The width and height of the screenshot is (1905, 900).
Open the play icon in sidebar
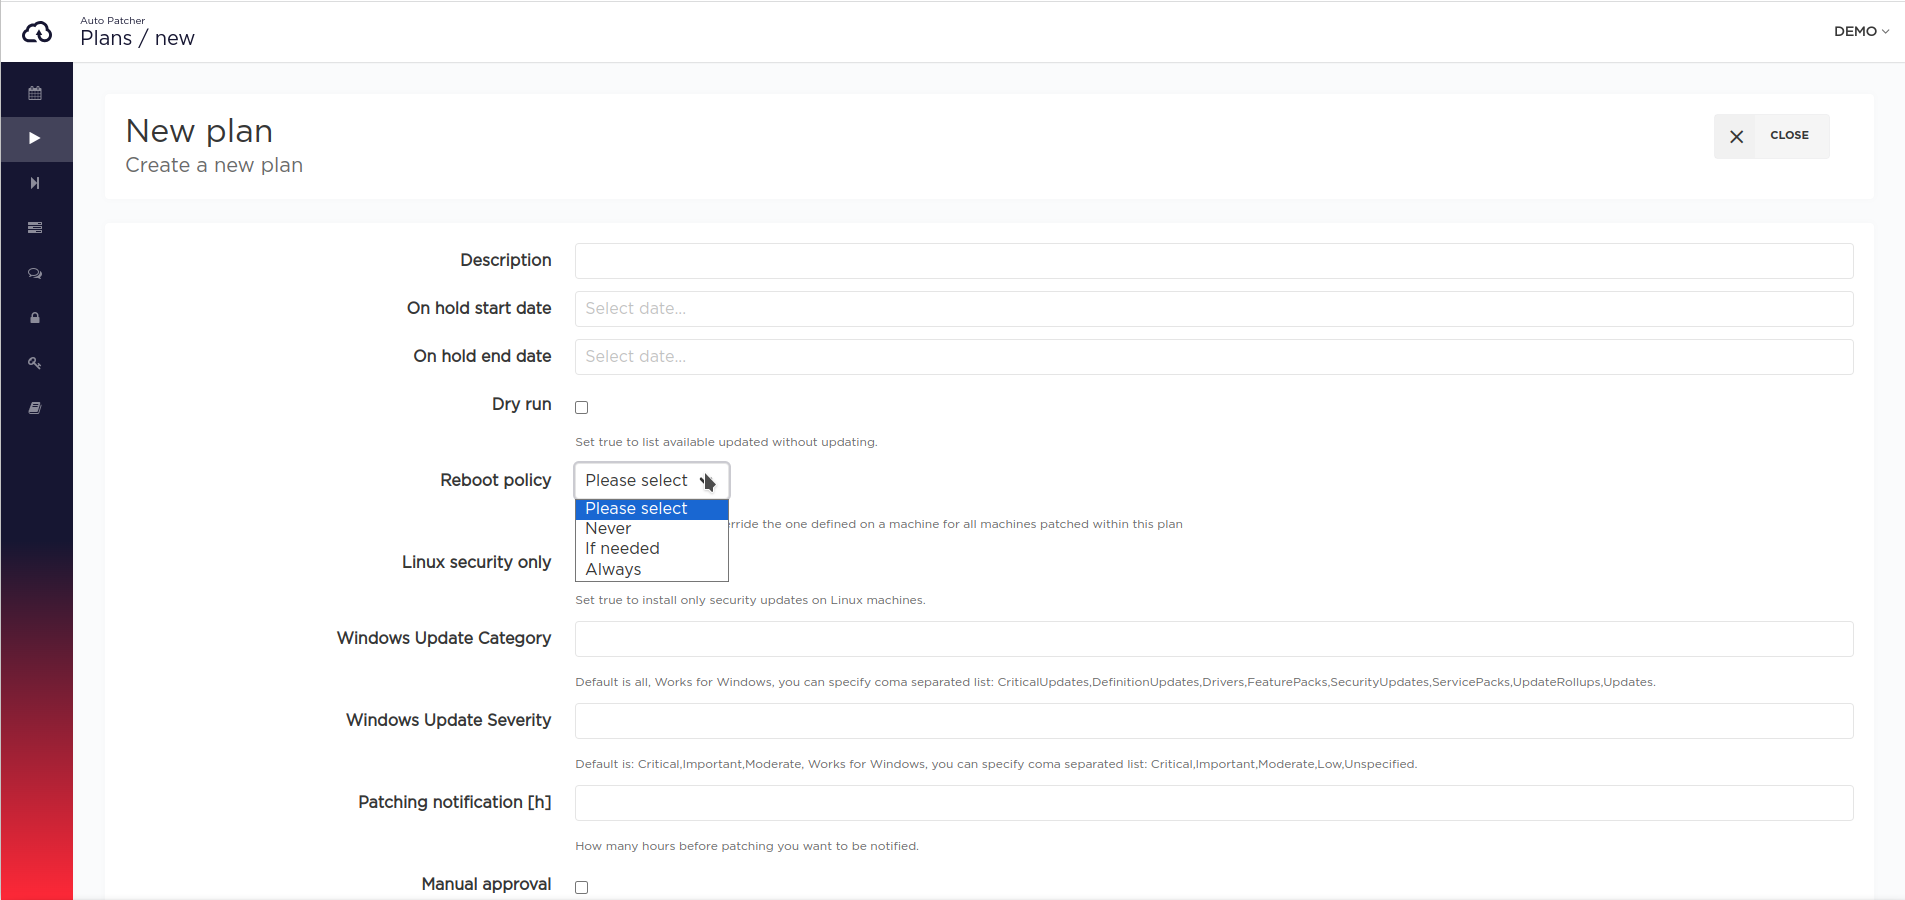click(35, 138)
